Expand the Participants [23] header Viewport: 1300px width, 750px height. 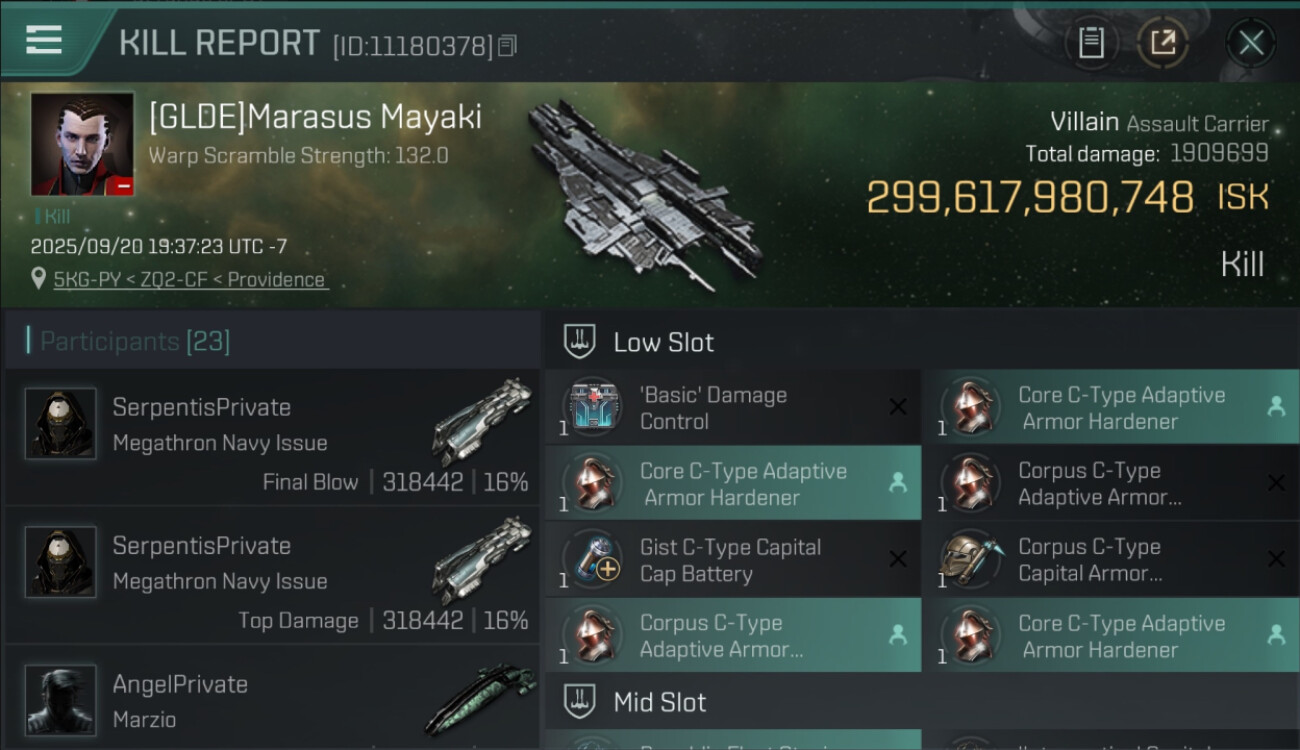272,341
